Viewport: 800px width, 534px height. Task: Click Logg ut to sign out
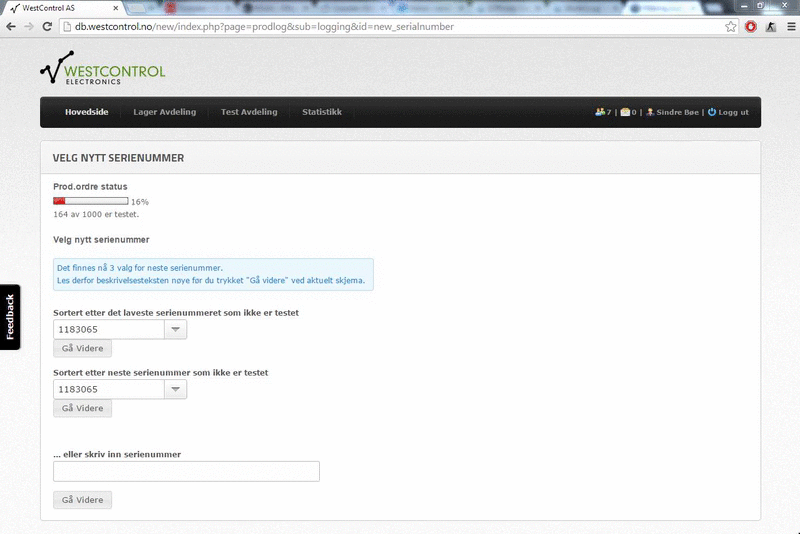[728, 112]
